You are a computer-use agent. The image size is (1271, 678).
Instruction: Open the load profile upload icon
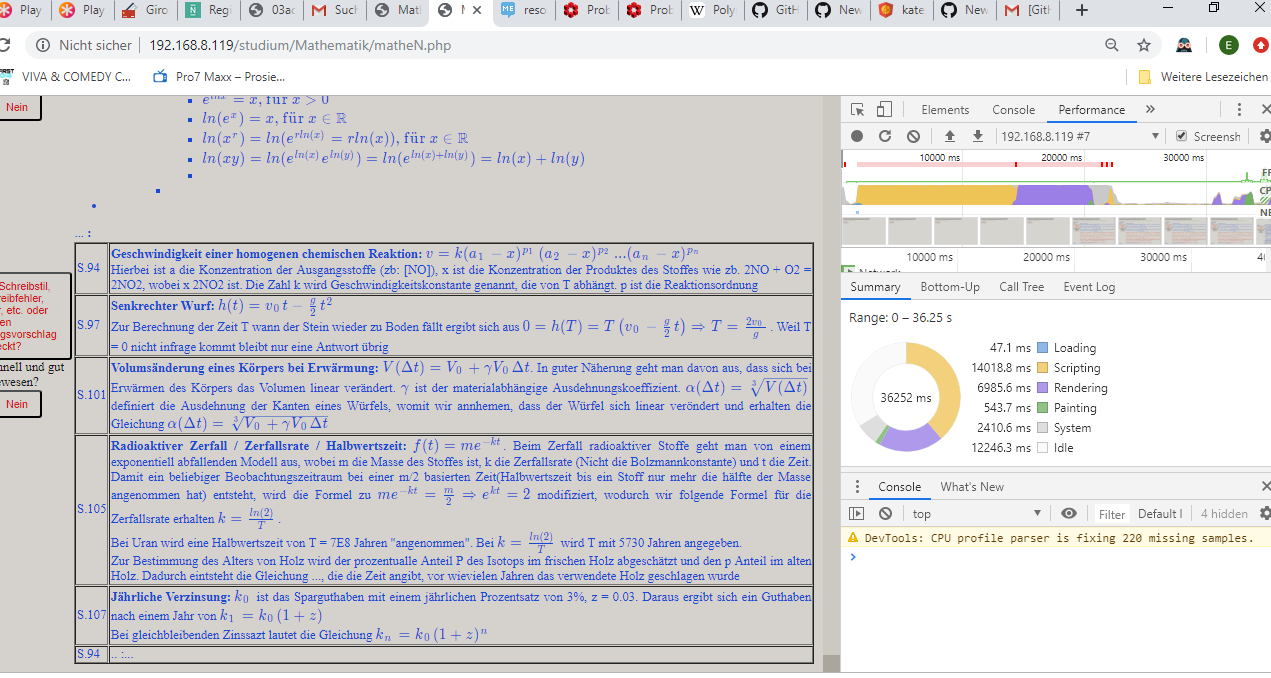coord(950,136)
